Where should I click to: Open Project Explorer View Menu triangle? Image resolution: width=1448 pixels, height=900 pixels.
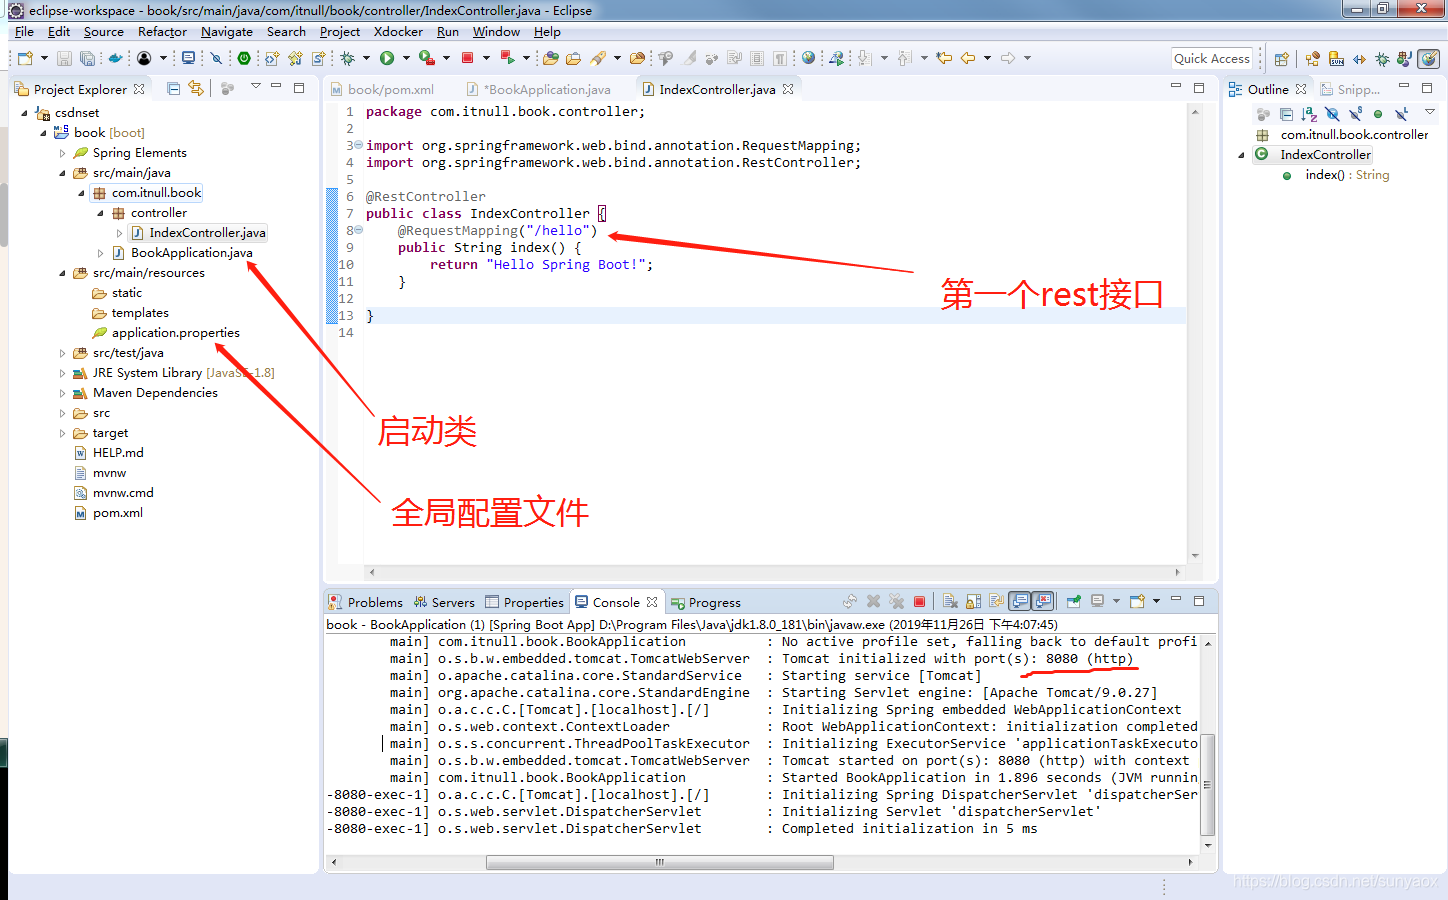click(255, 87)
